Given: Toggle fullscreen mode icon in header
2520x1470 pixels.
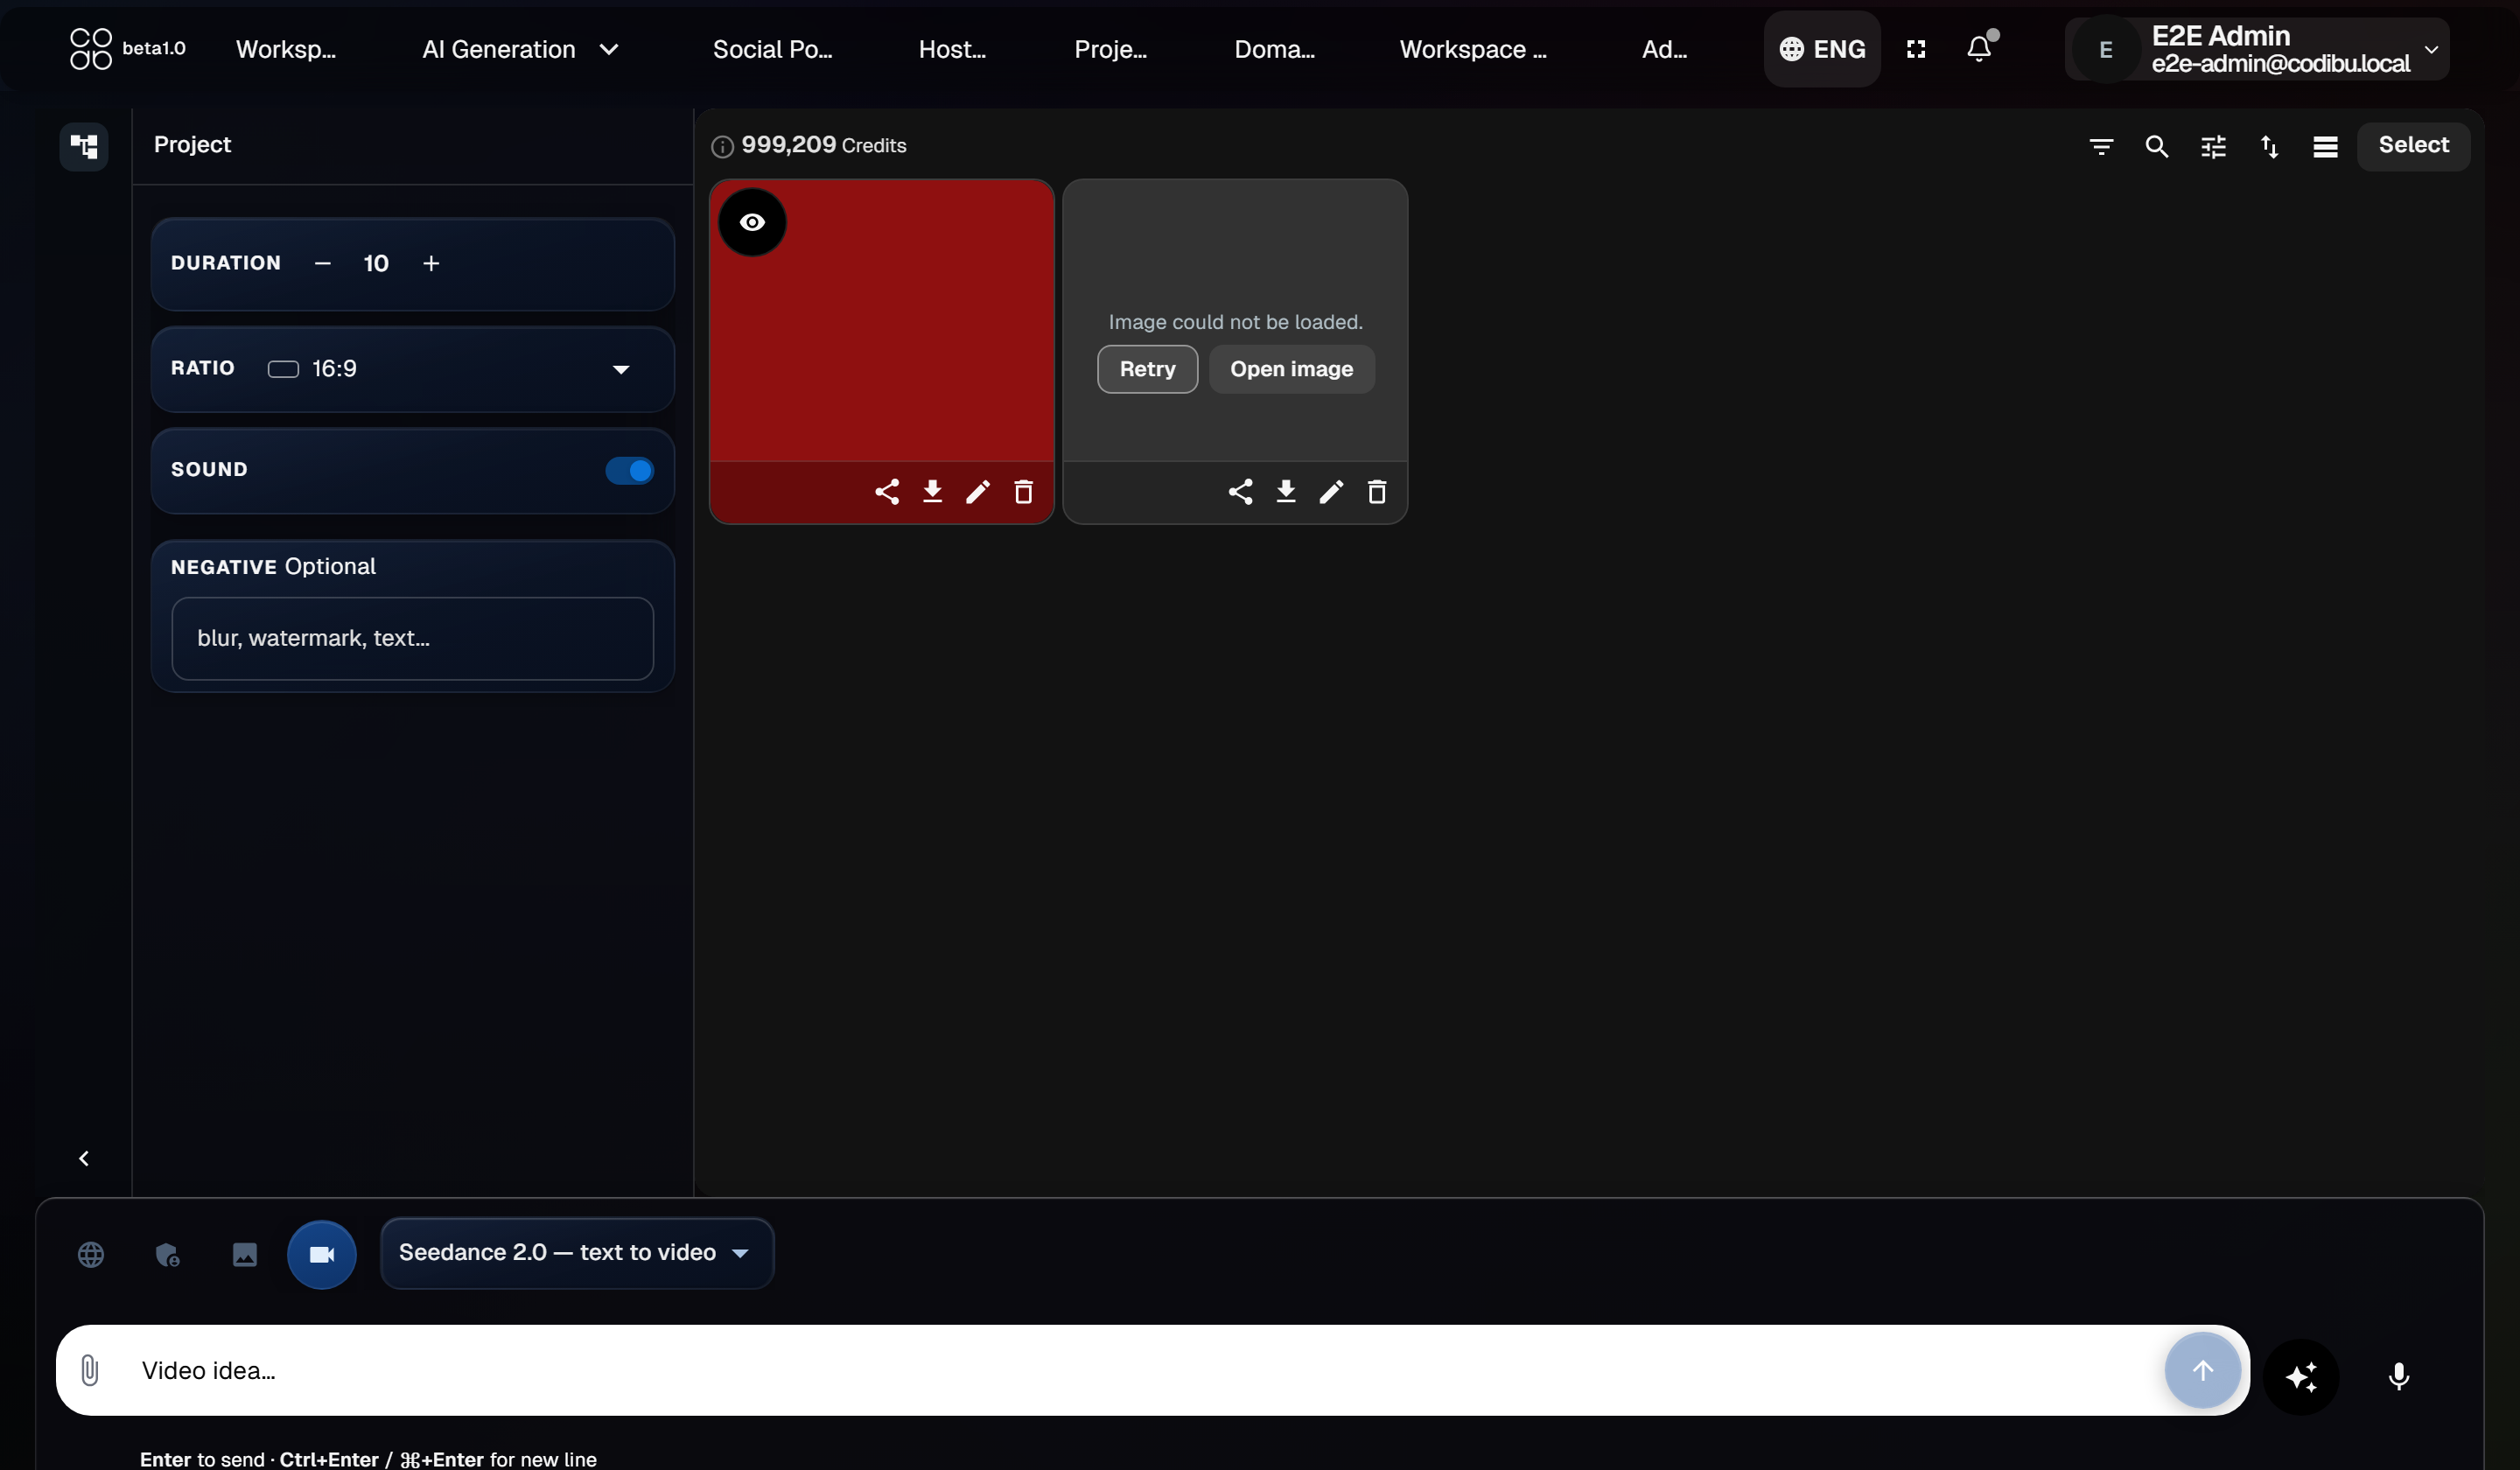Looking at the screenshot, I should tap(1915, 49).
